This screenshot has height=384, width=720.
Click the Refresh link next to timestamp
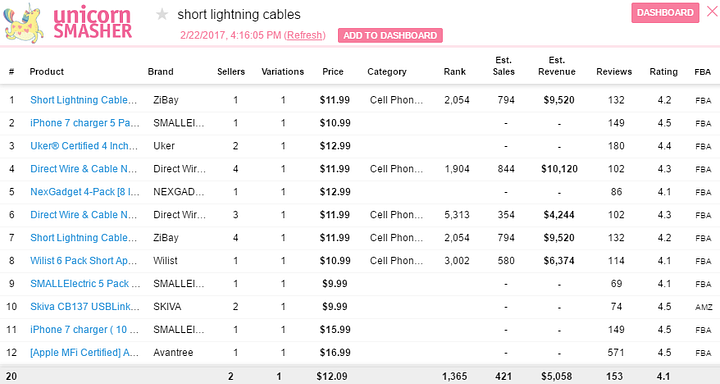click(305, 35)
